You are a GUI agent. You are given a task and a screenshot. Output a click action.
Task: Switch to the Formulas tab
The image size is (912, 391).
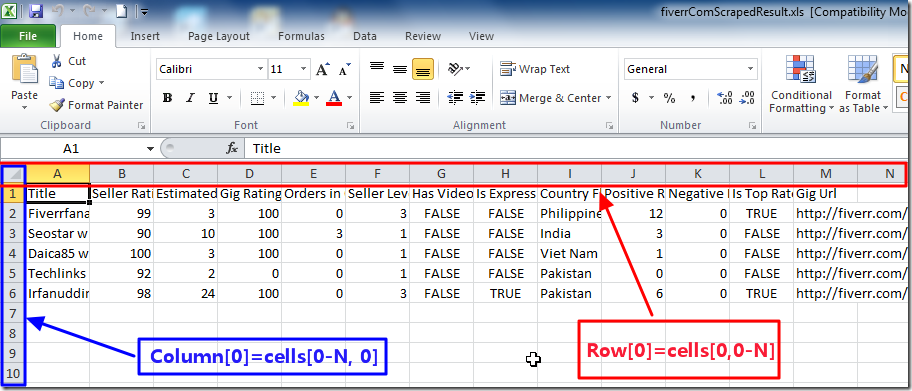301,36
